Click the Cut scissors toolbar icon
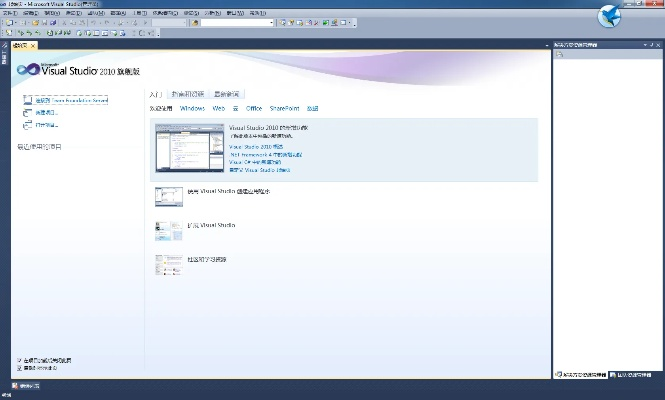The image size is (665, 400). (62, 22)
